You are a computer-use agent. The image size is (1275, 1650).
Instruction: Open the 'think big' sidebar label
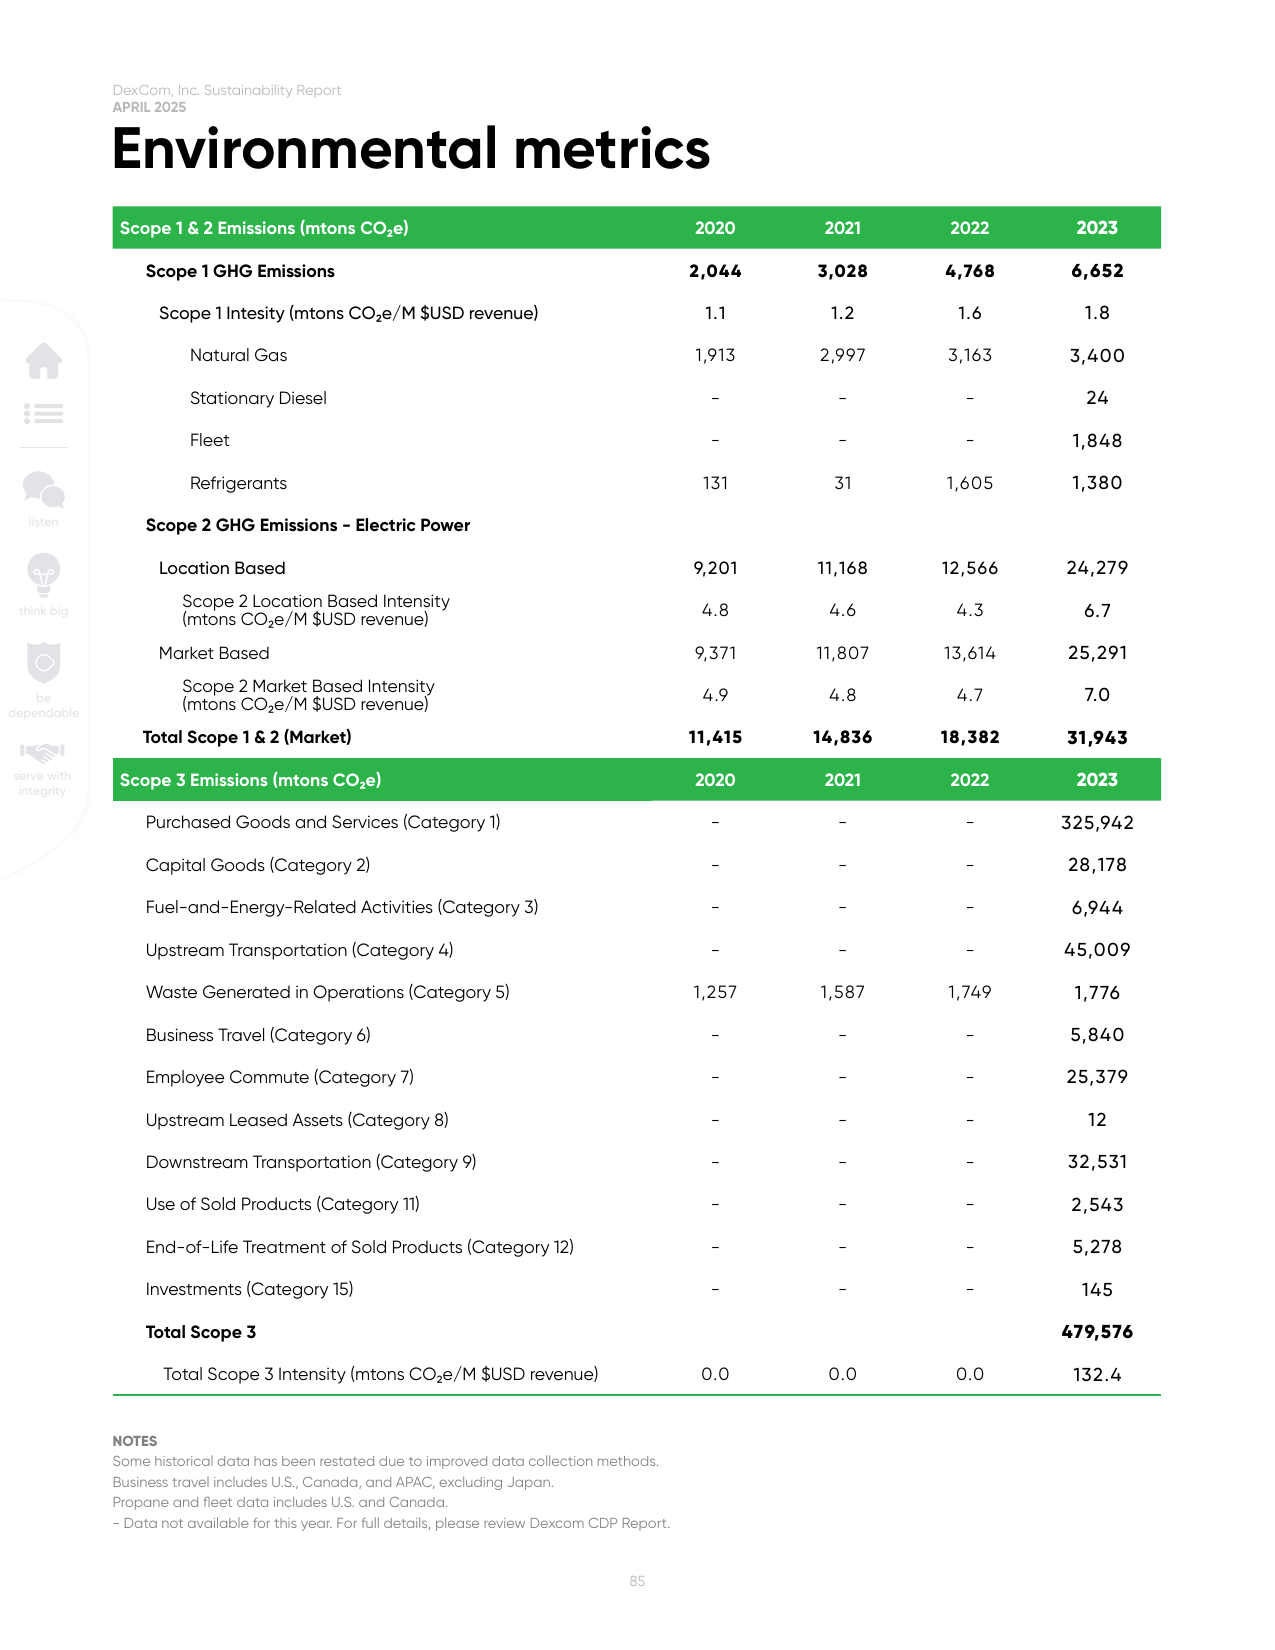44,611
